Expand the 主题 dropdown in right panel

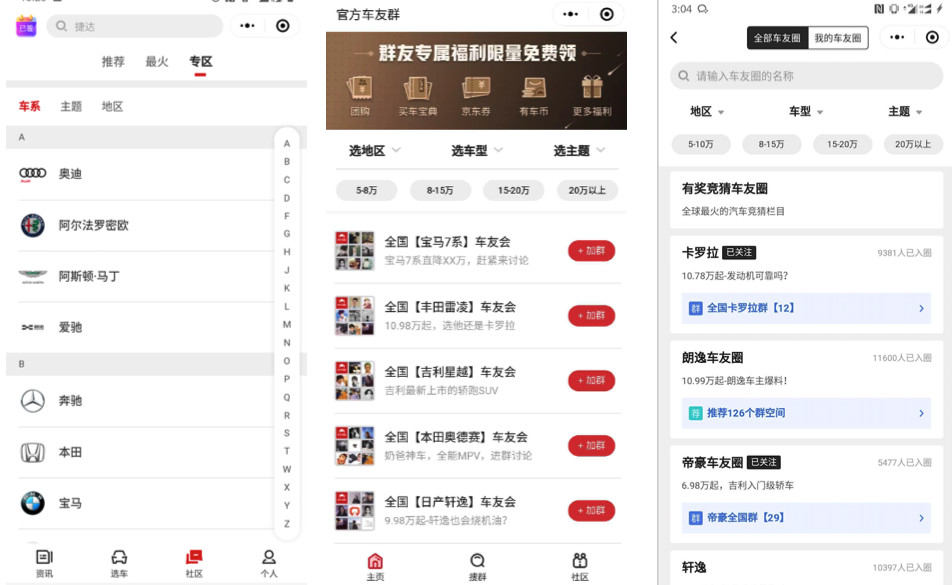(x=904, y=112)
